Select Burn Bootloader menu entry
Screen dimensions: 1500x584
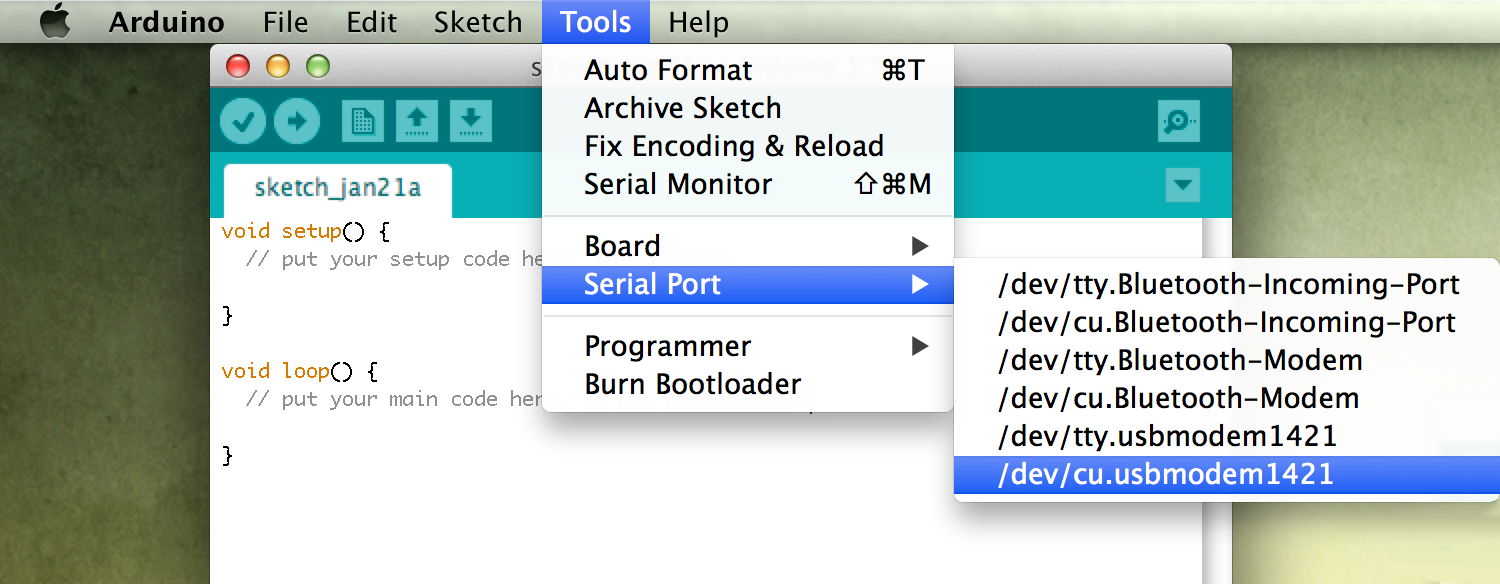tap(748, 384)
